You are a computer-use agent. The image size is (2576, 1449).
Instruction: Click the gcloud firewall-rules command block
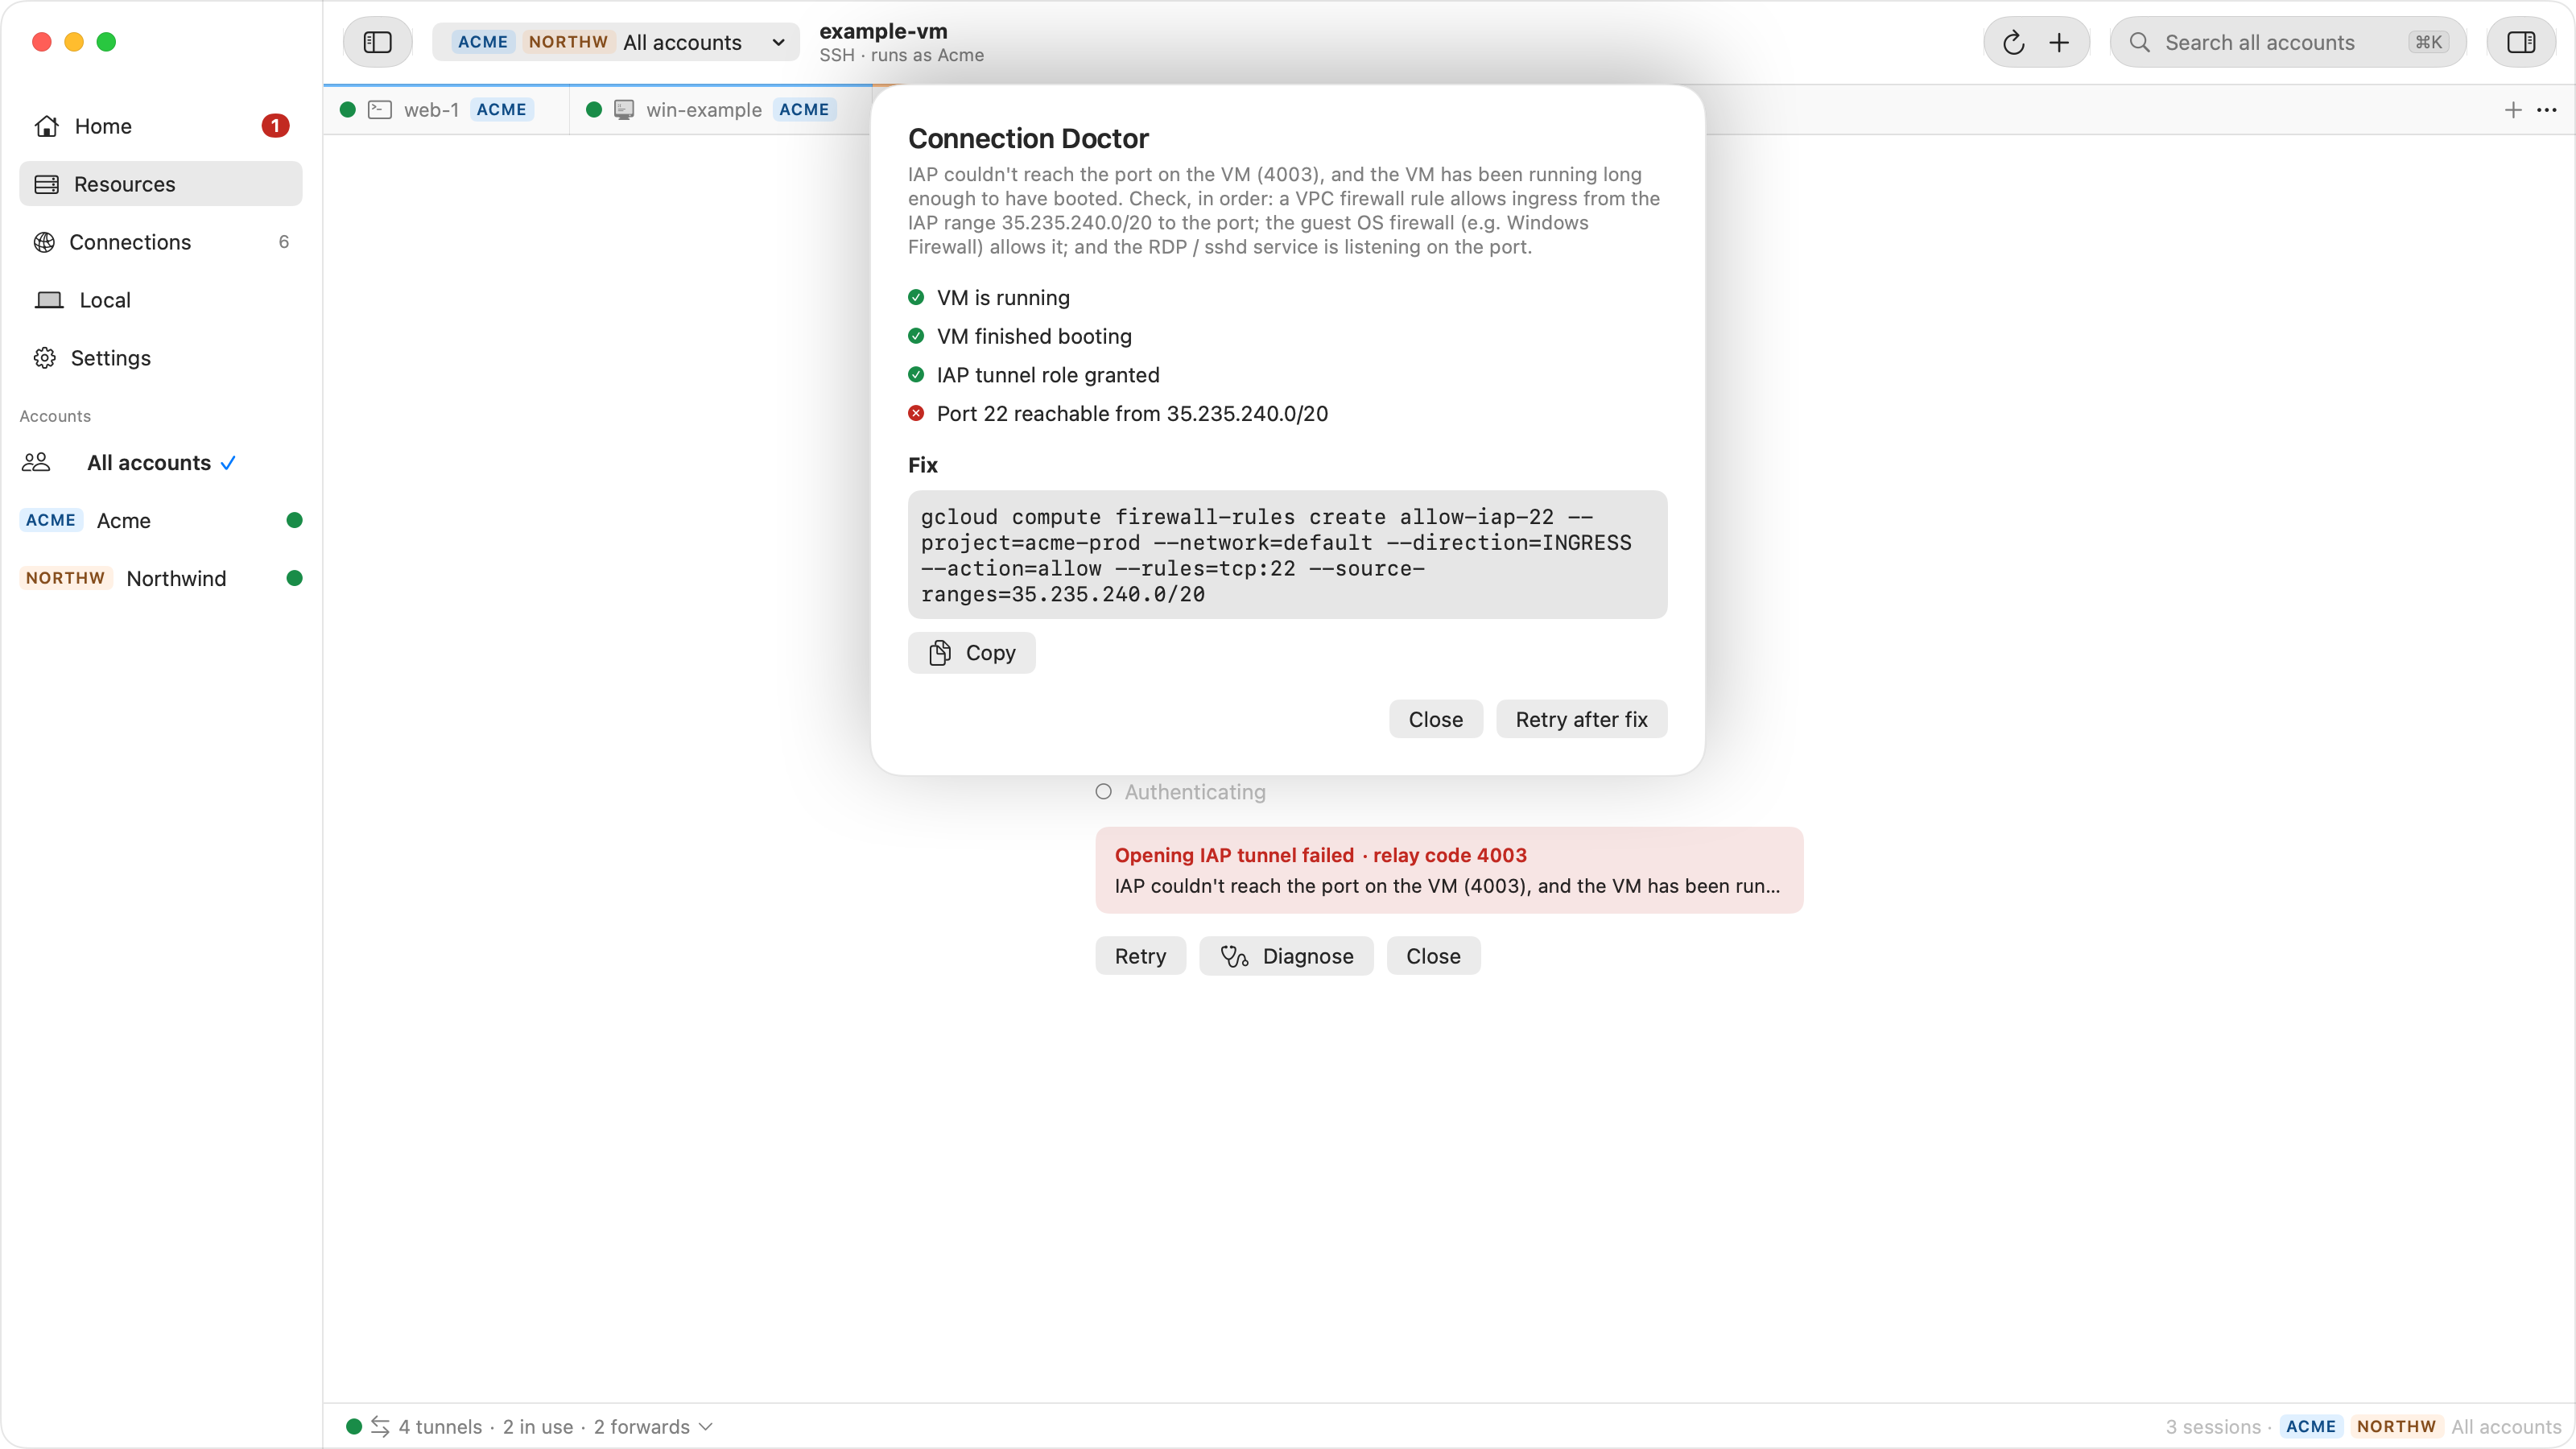(1288, 555)
